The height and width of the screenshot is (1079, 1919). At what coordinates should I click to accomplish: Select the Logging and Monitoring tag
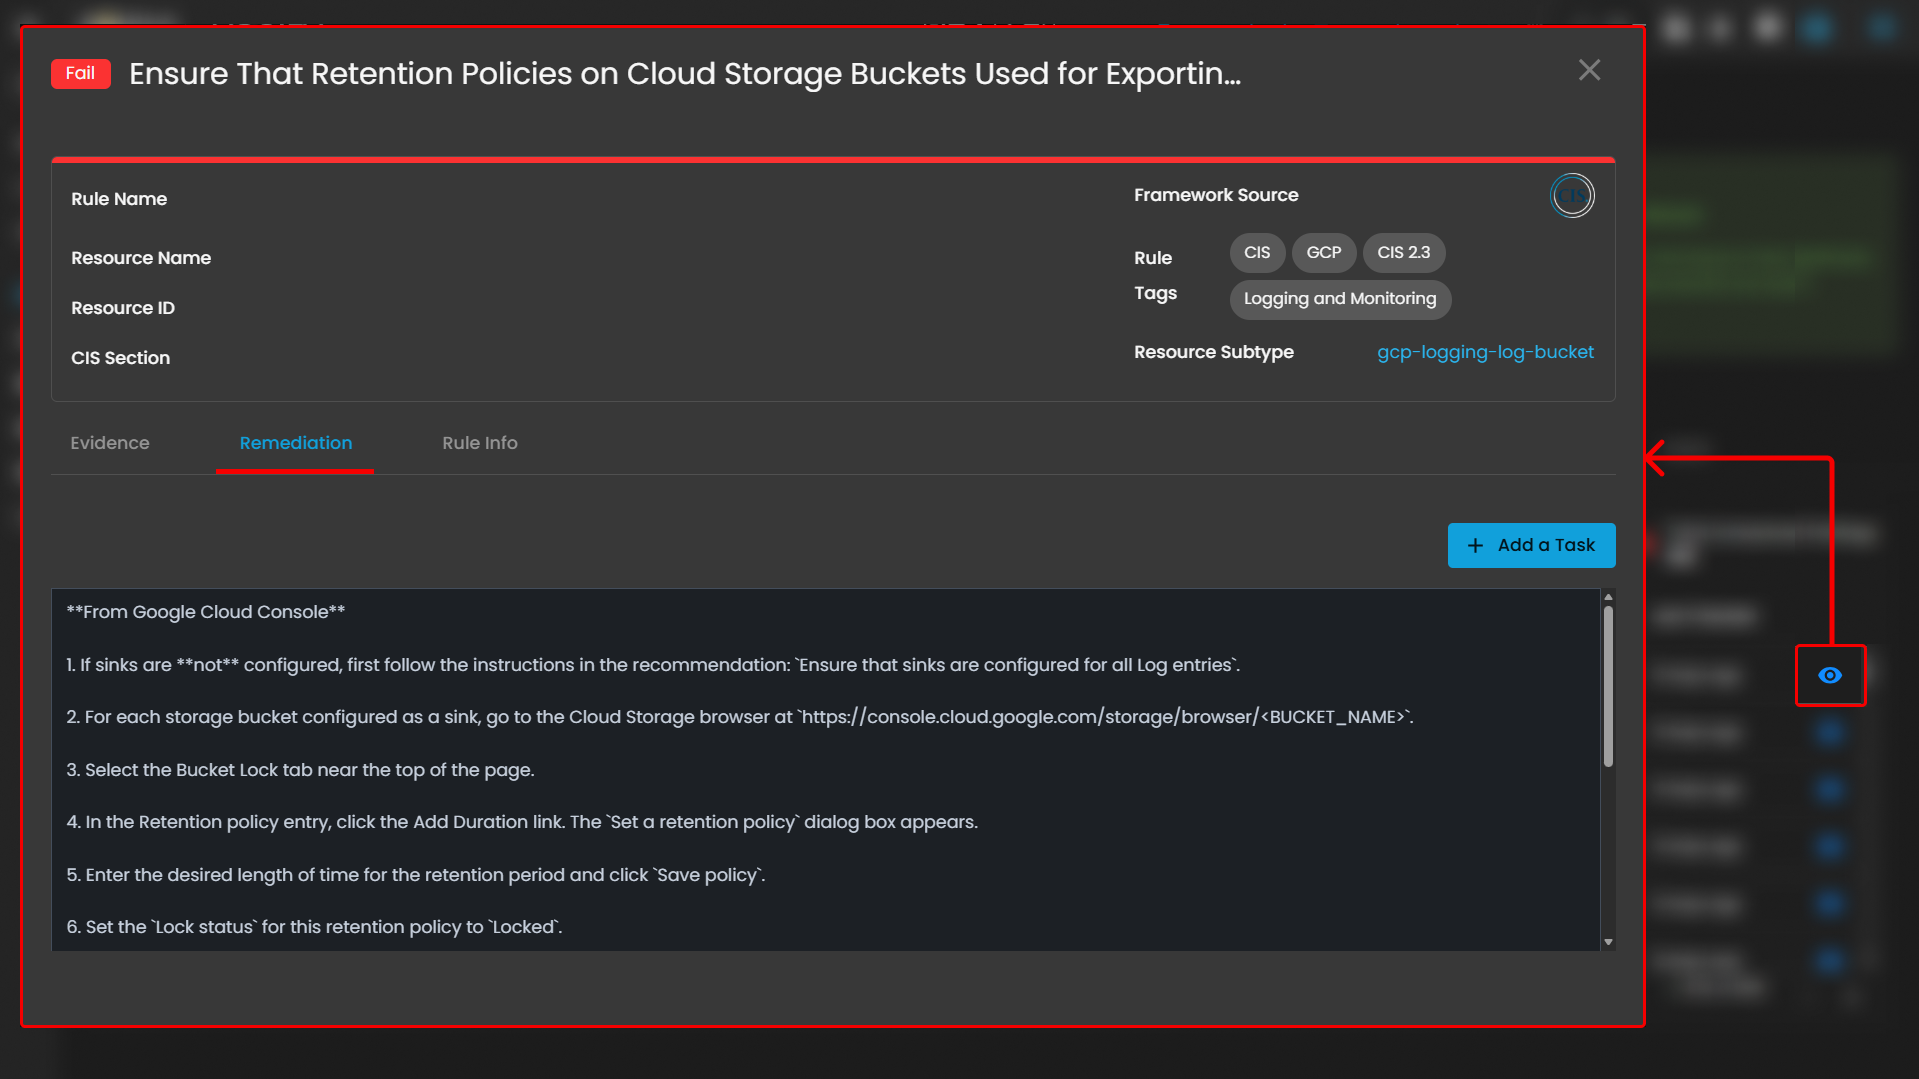tap(1339, 299)
